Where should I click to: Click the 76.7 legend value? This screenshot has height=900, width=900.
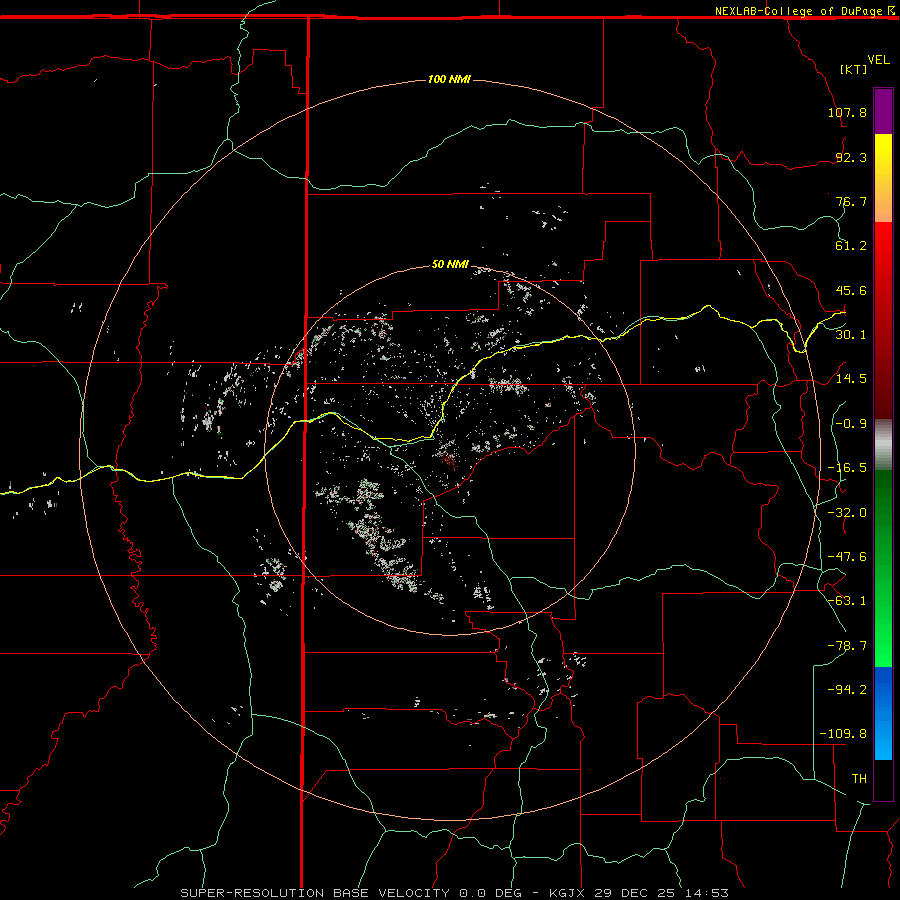[851, 201]
